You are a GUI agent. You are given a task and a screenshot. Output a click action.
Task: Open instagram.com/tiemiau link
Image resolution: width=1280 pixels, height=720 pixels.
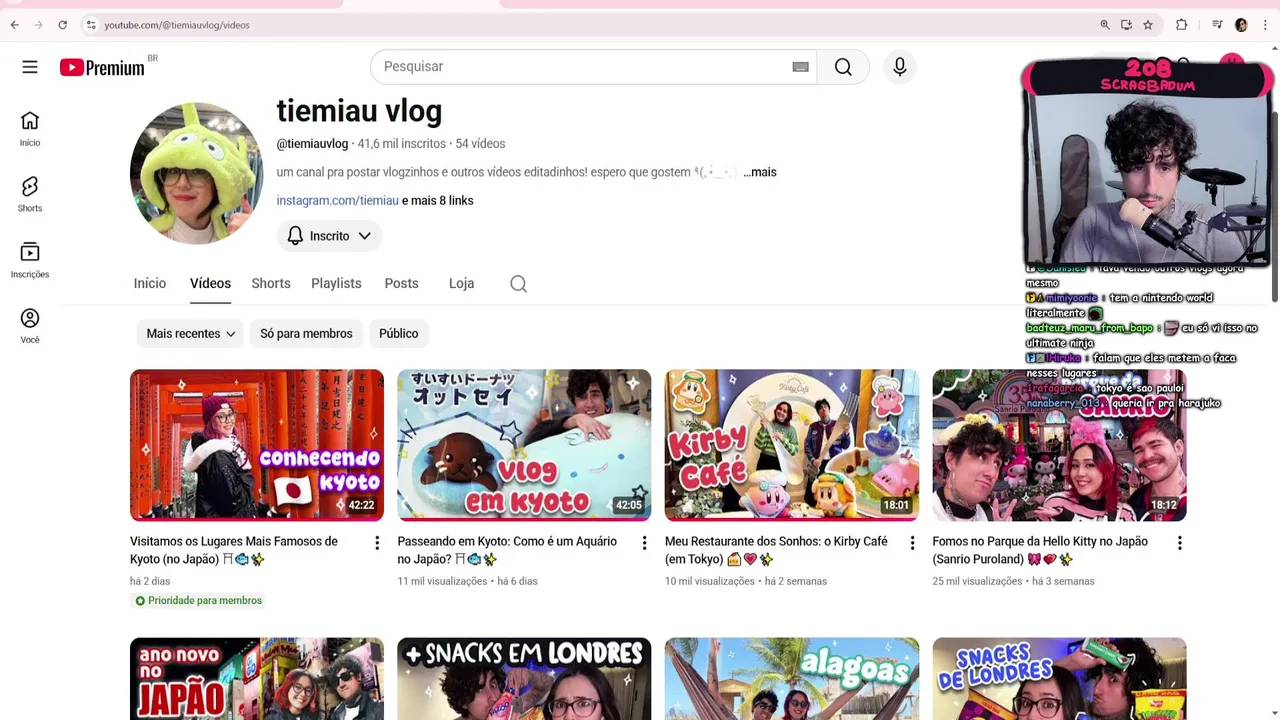[x=337, y=201]
